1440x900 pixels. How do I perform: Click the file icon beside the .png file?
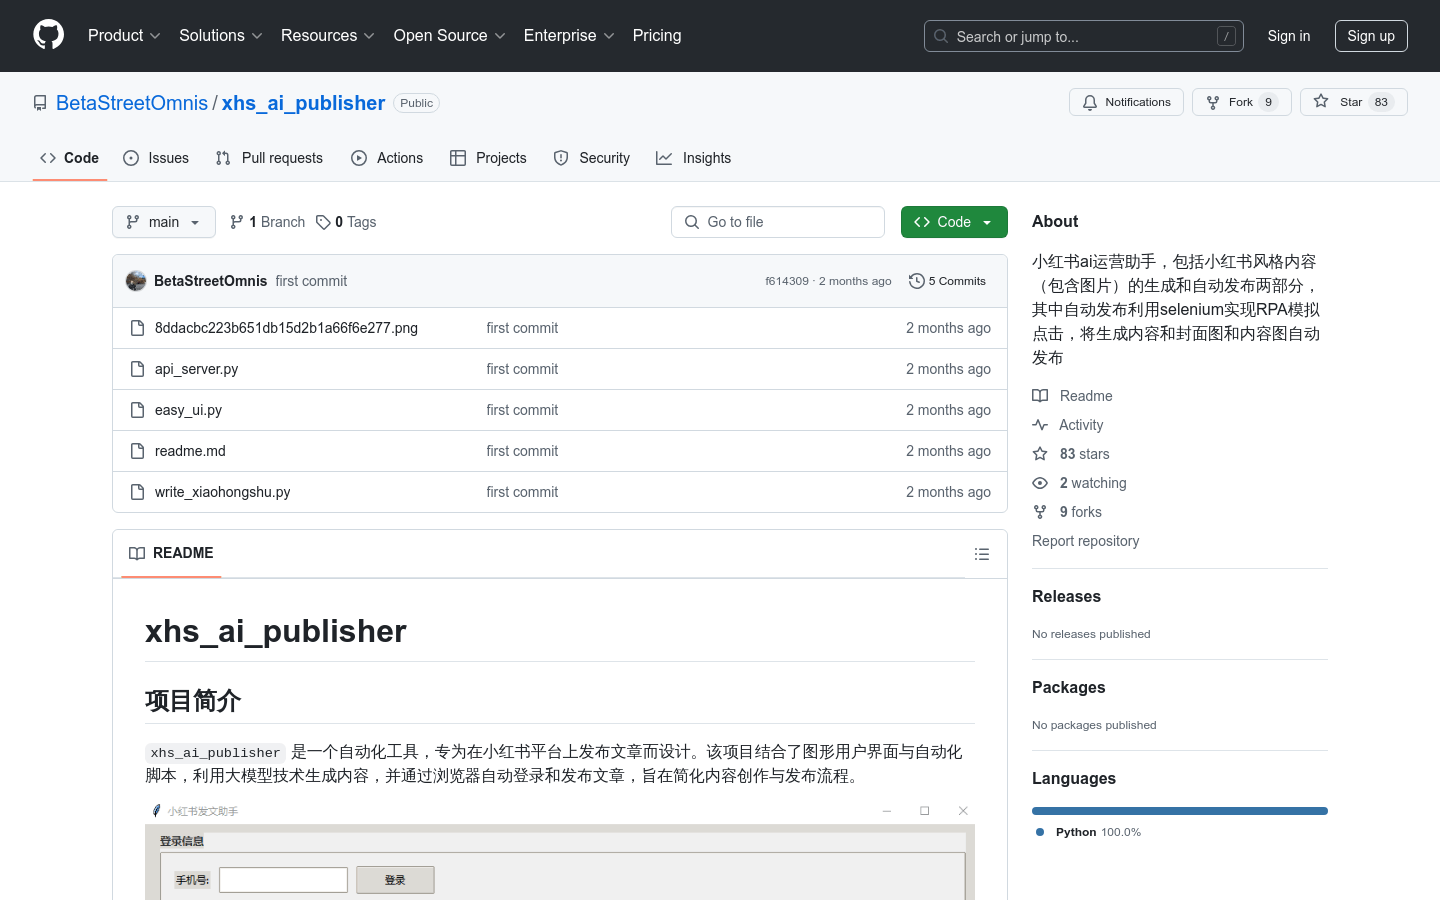click(138, 328)
